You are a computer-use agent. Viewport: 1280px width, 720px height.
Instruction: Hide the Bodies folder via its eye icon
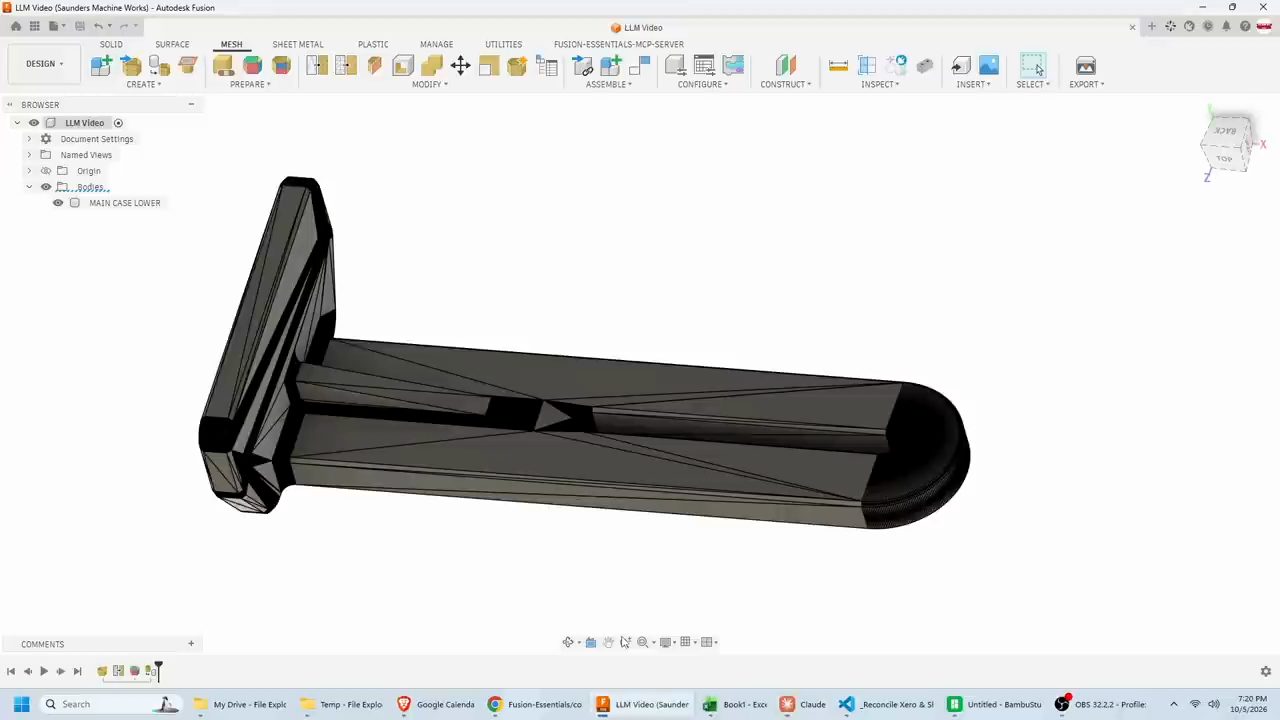tap(46, 187)
